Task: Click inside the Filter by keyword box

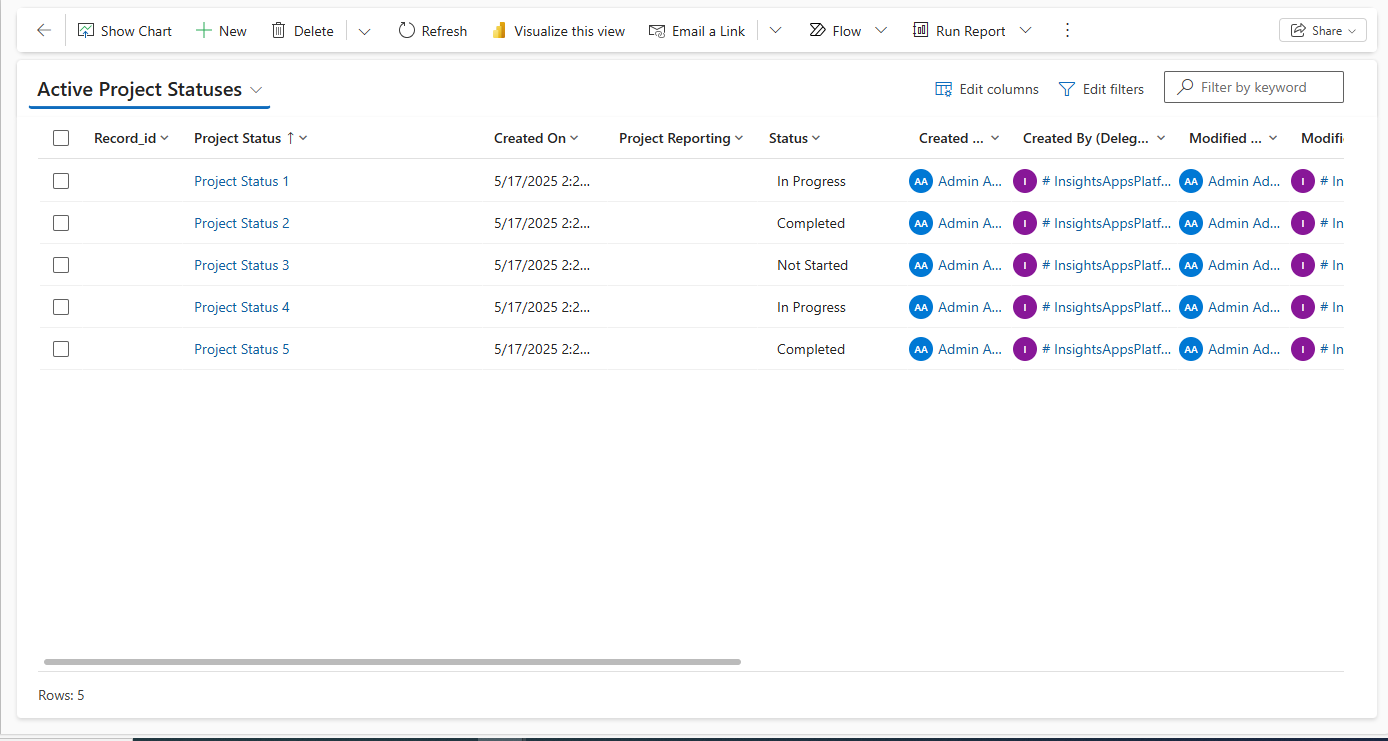Action: point(1260,87)
